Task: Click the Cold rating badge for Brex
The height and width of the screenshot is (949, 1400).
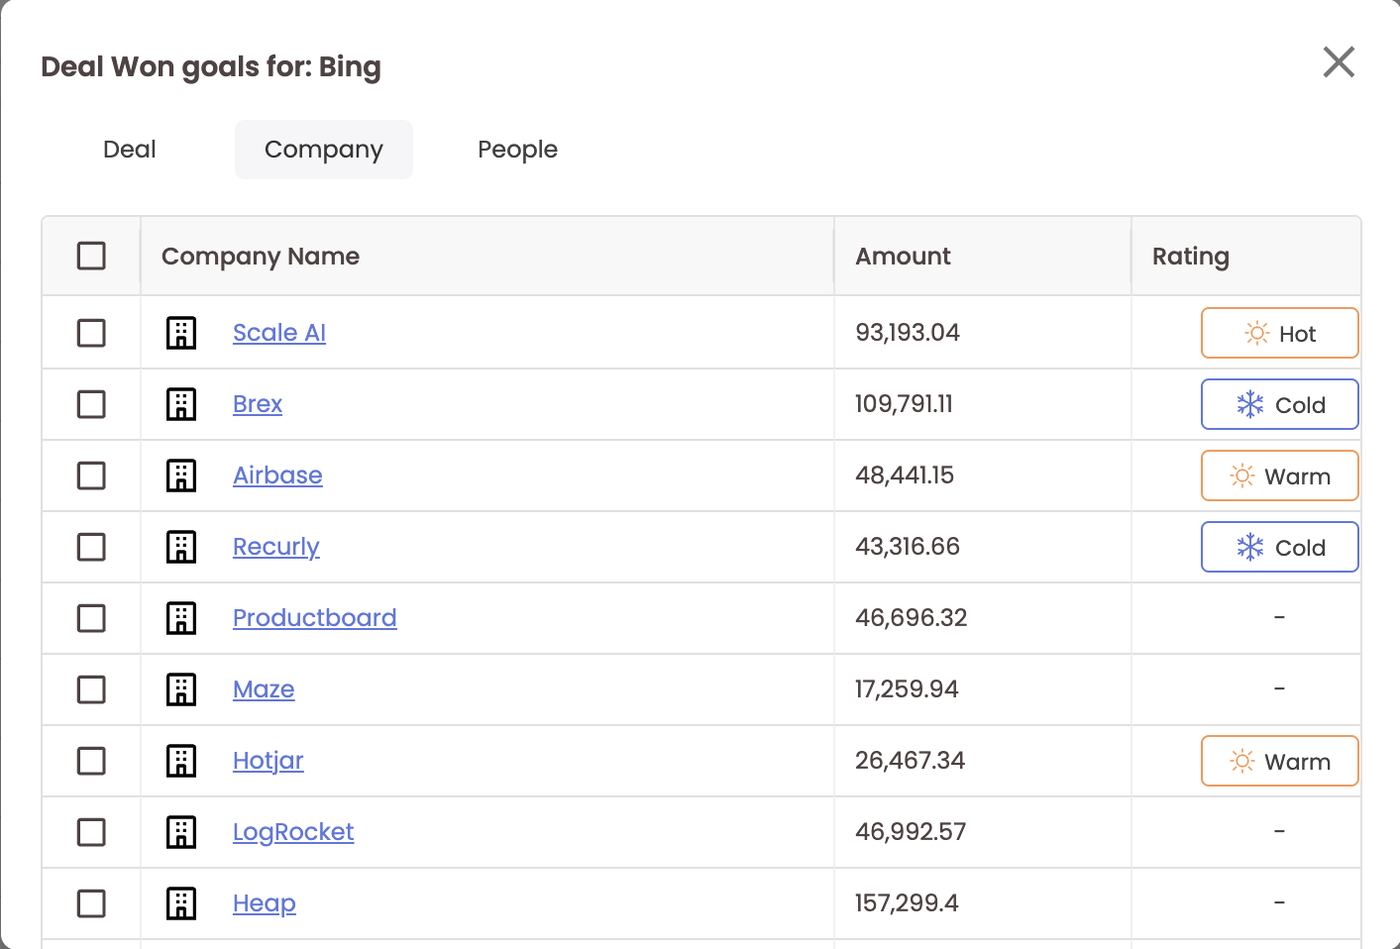Action: click(1279, 404)
